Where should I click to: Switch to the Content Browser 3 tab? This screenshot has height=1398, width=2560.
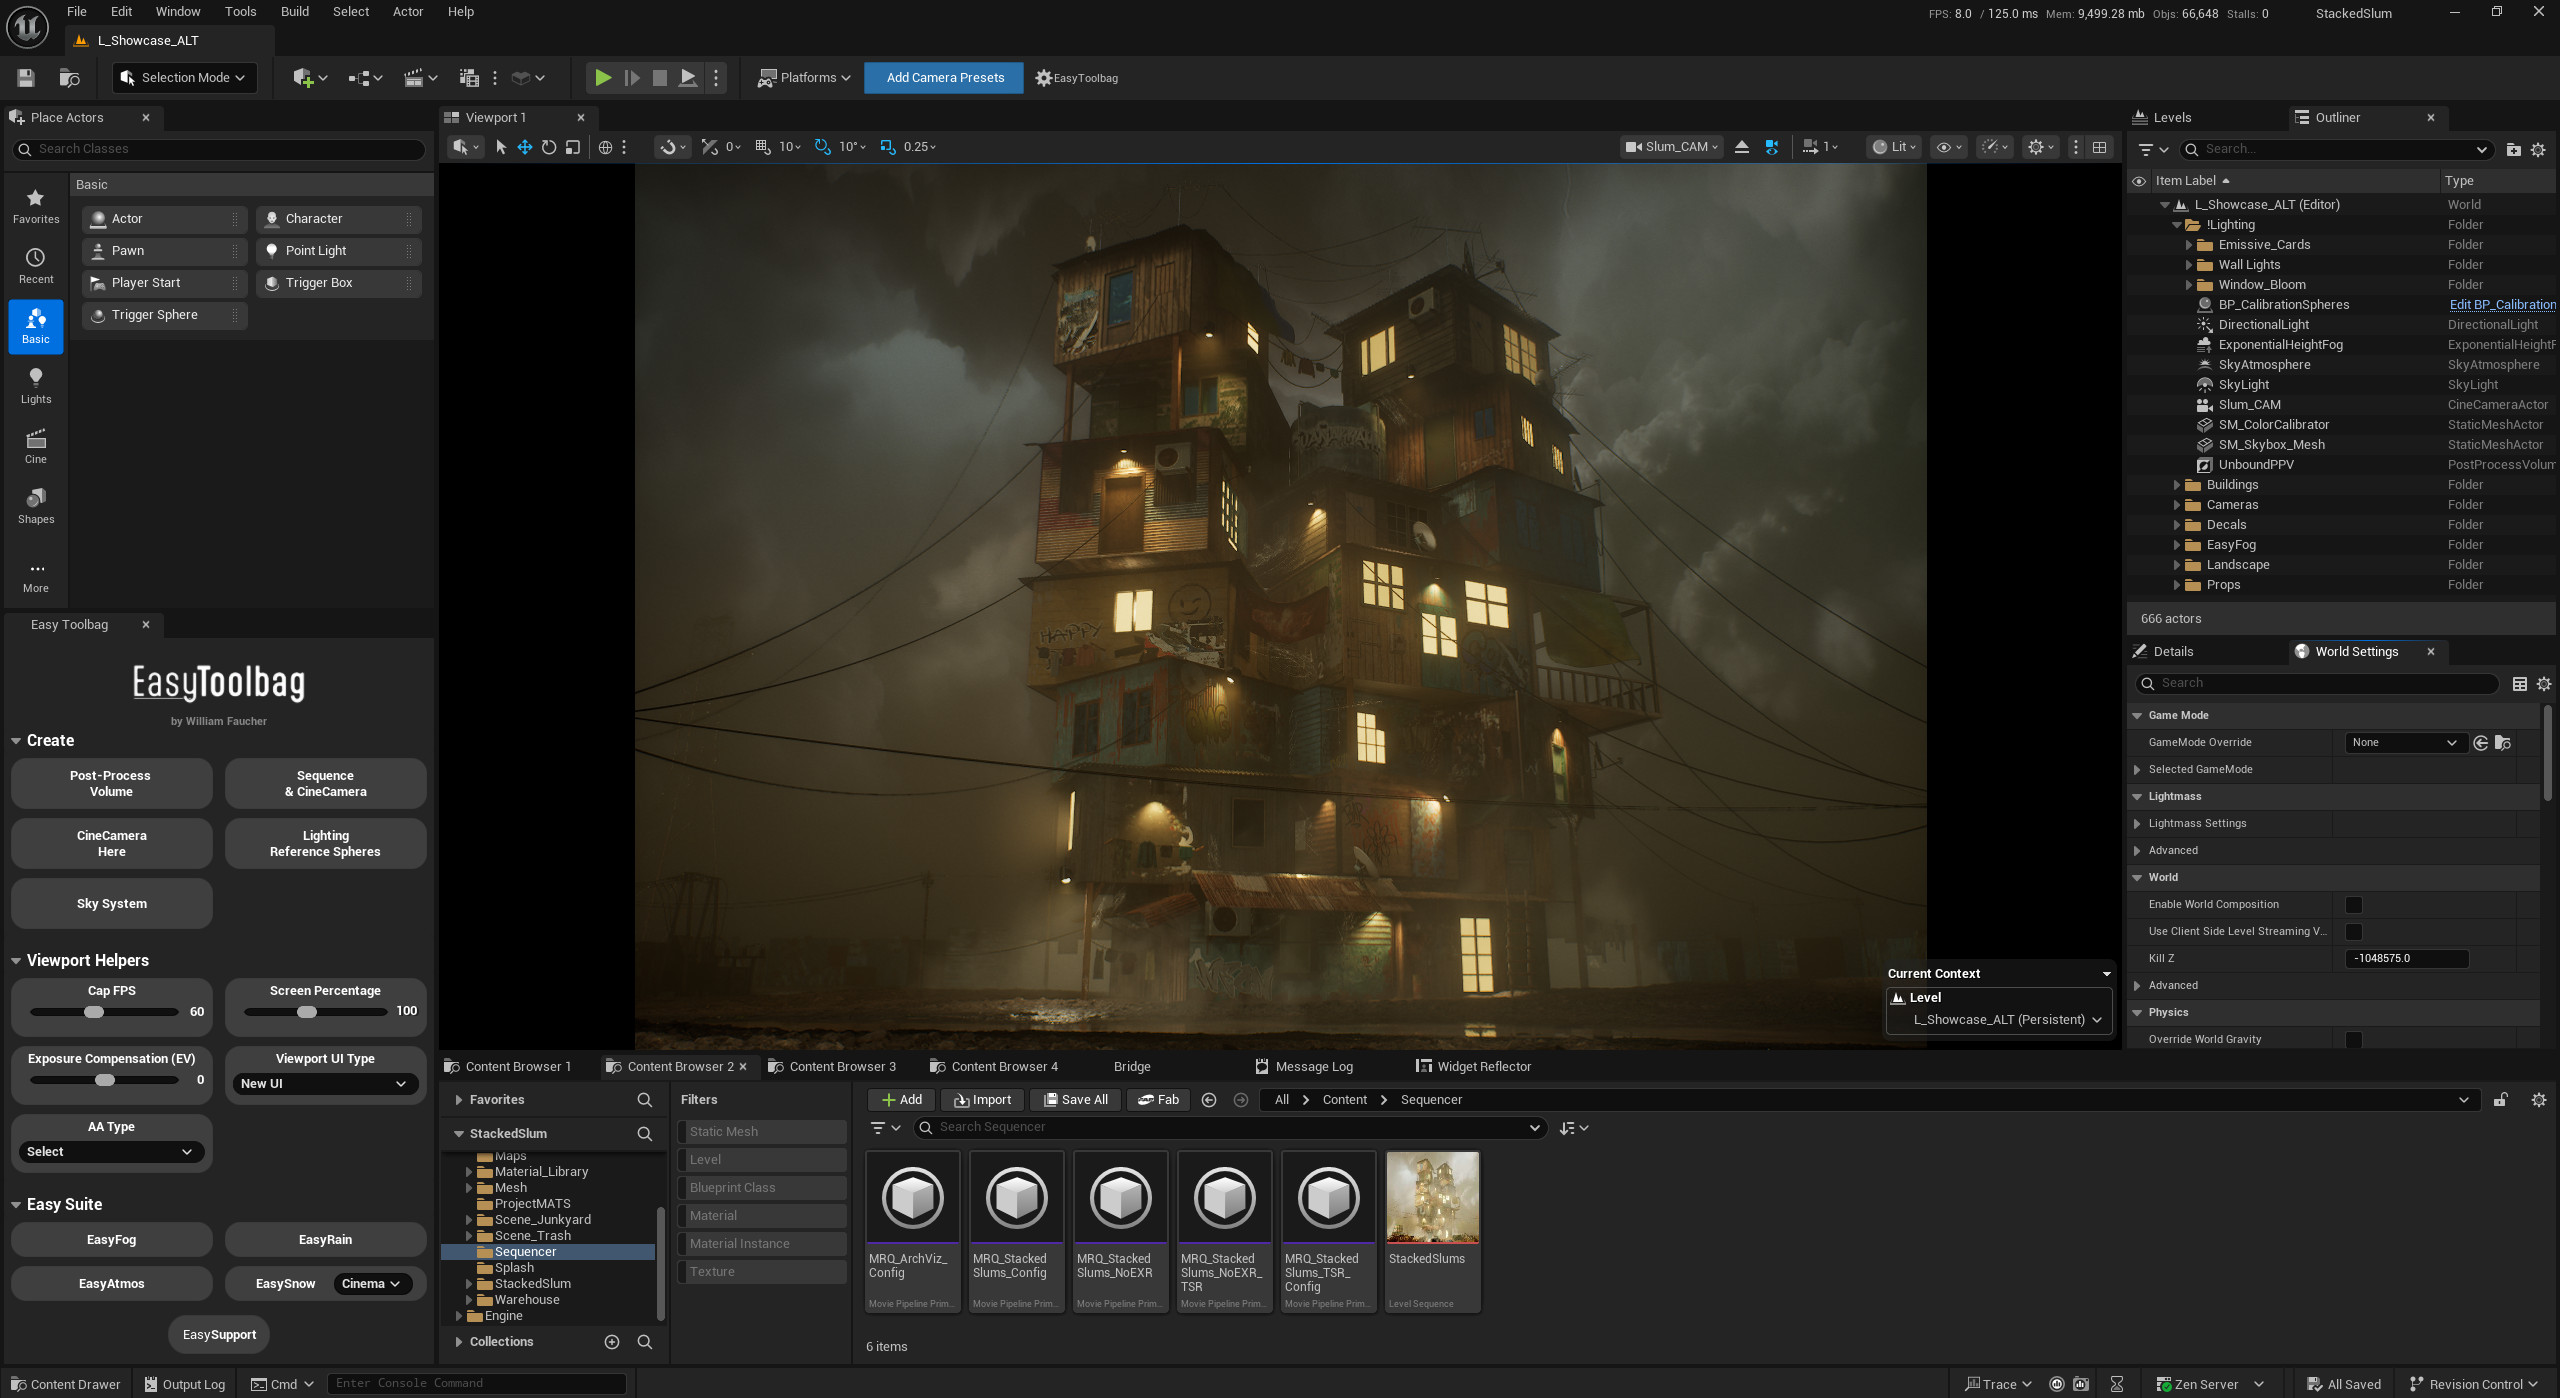843,1066
